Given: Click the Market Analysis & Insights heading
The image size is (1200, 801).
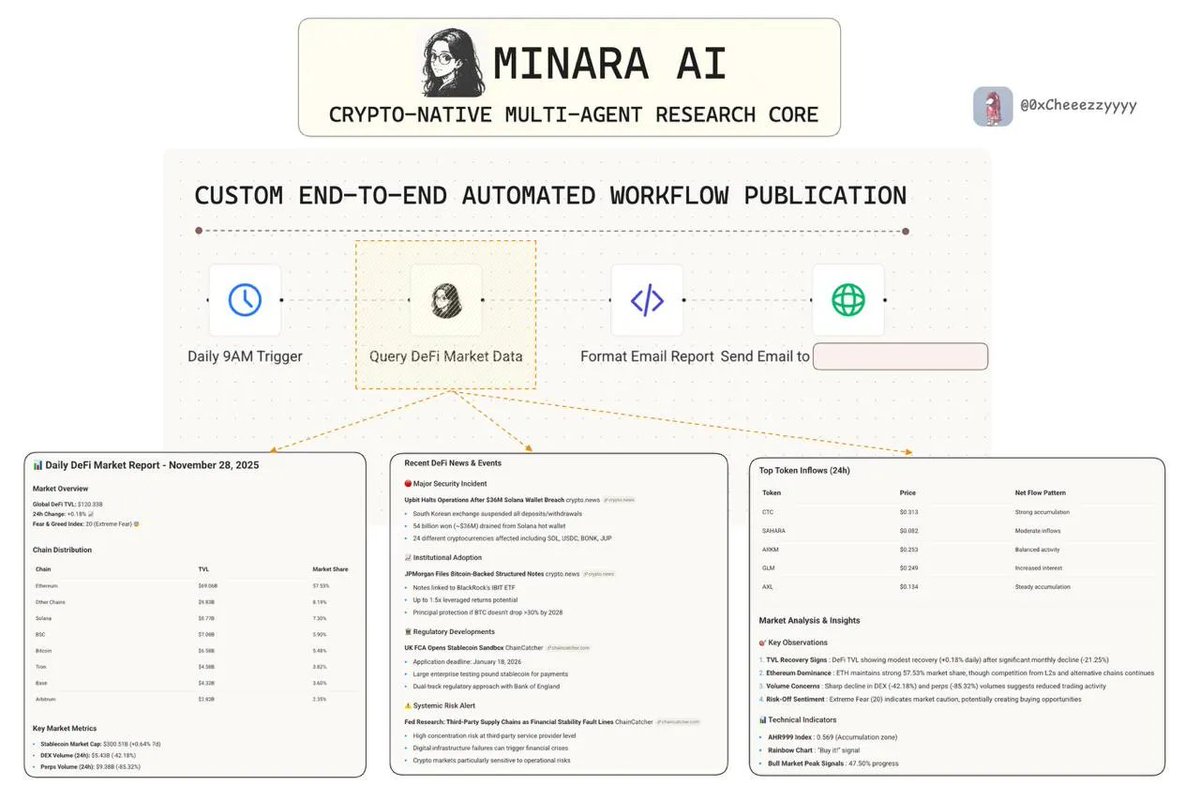Looking at the screenshot, I should [x=809, y=621].
